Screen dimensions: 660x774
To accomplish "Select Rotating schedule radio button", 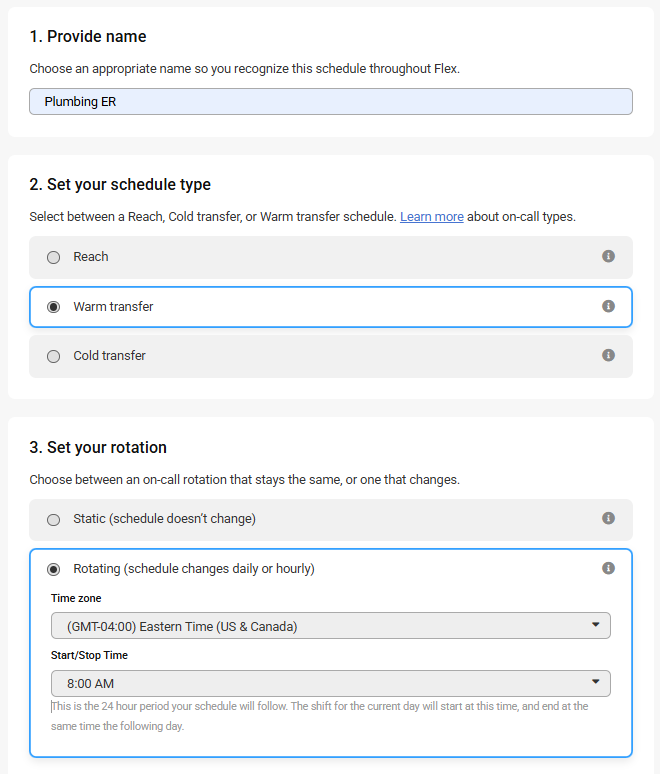I will click(54, 569).
